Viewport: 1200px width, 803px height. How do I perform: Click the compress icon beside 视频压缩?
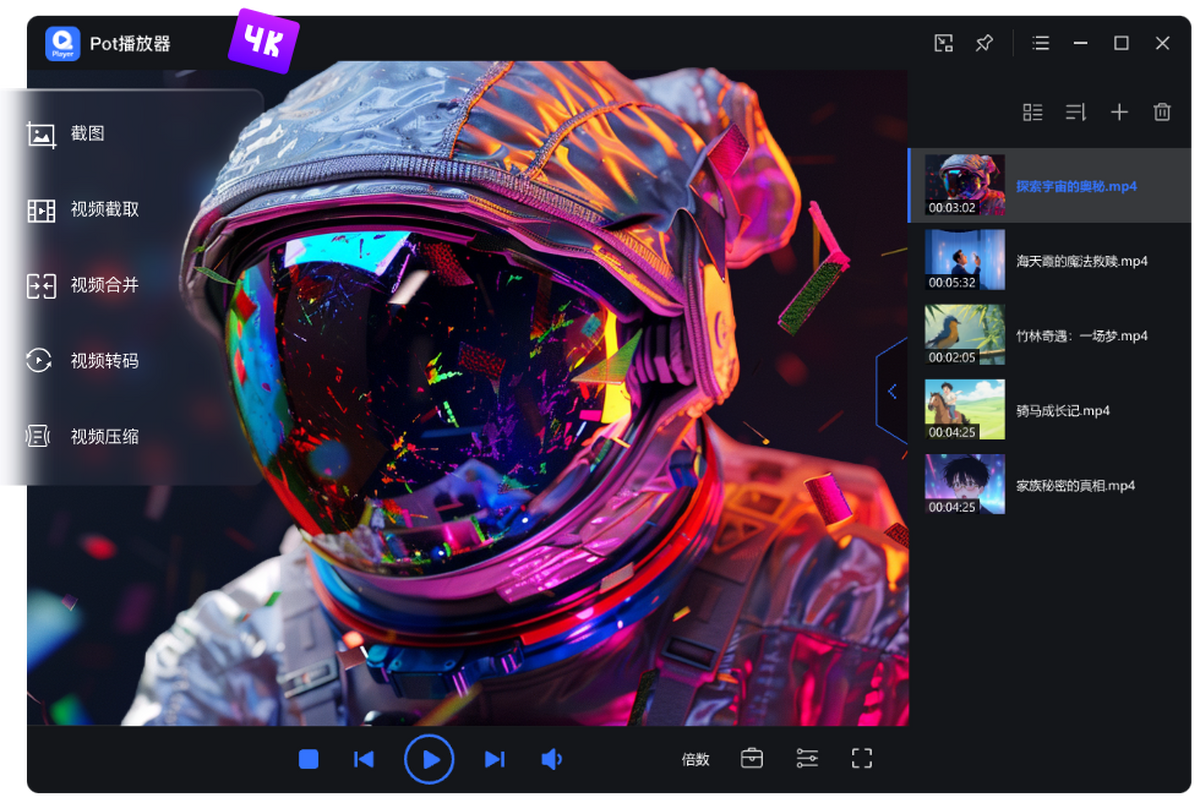[x=38, y=436]
